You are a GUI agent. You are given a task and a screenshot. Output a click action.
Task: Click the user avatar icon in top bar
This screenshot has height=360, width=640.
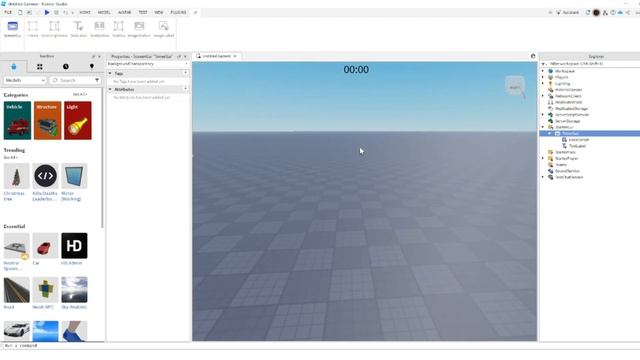[596, 13]
